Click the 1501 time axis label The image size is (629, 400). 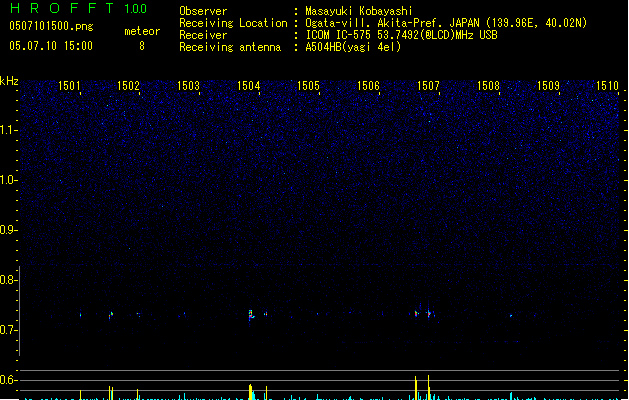pos(69,86)
